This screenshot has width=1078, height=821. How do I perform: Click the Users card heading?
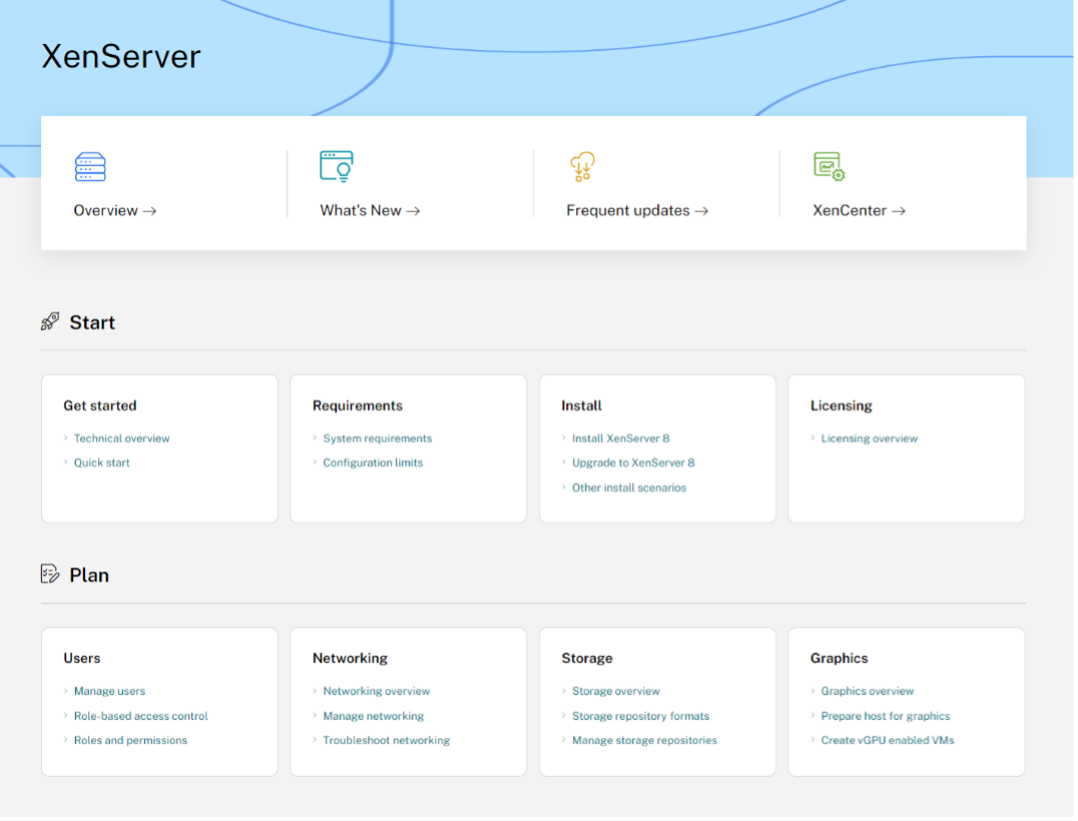(82, 659)
